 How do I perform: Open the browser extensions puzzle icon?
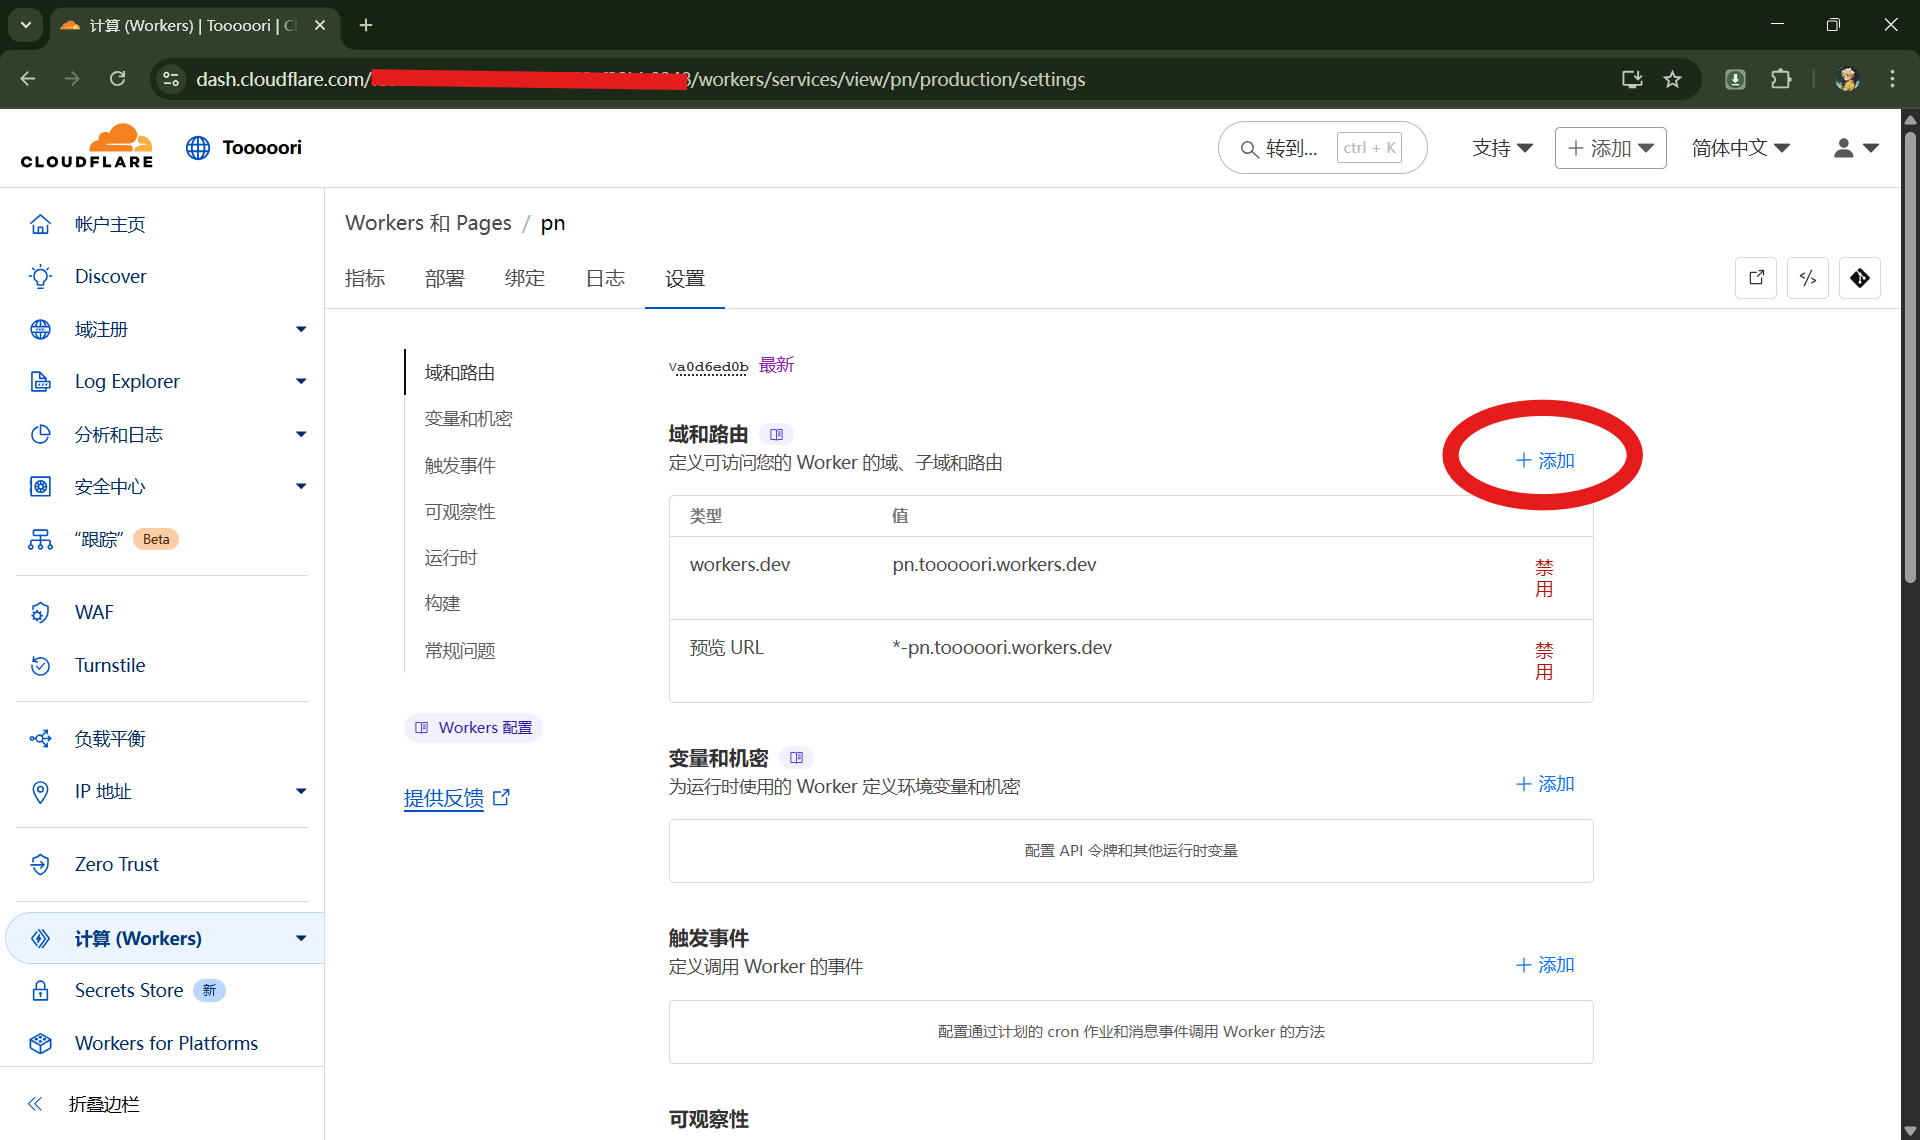point(1781,79)
